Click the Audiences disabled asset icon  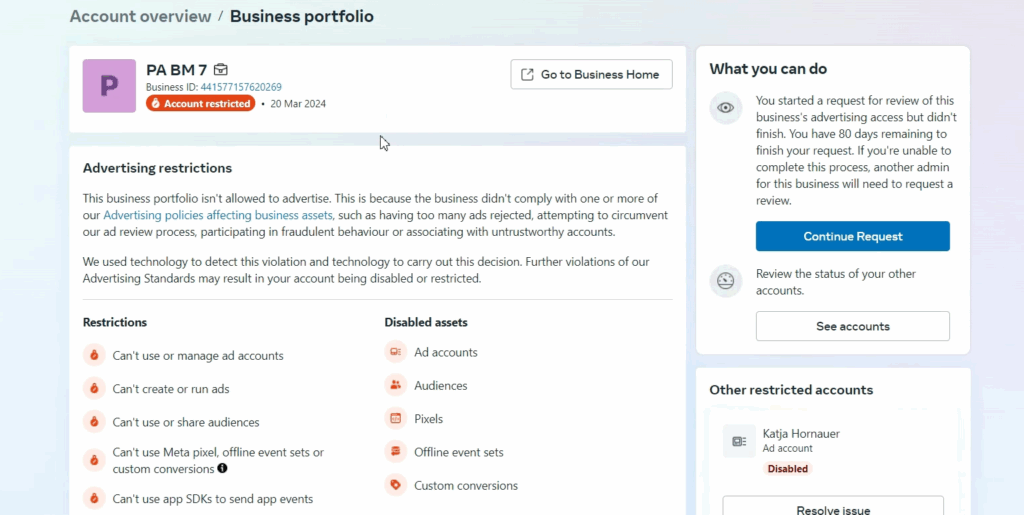click(395, 385)
